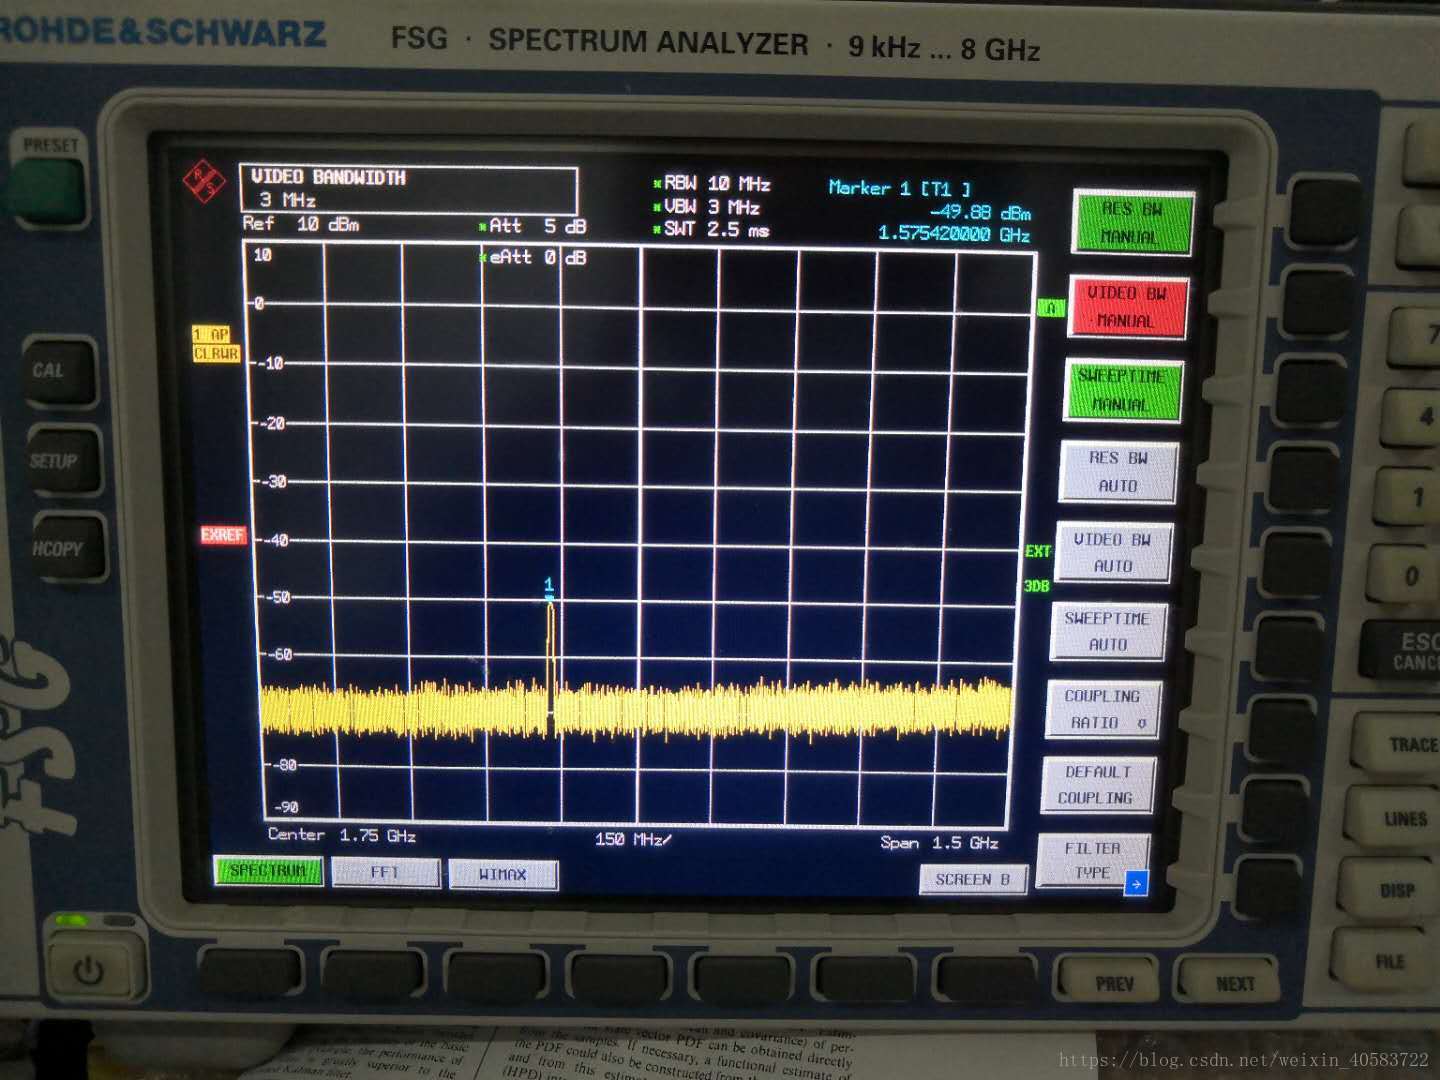
Task: Click the green A screen indicator
Action: click(x=1050, y=309)
